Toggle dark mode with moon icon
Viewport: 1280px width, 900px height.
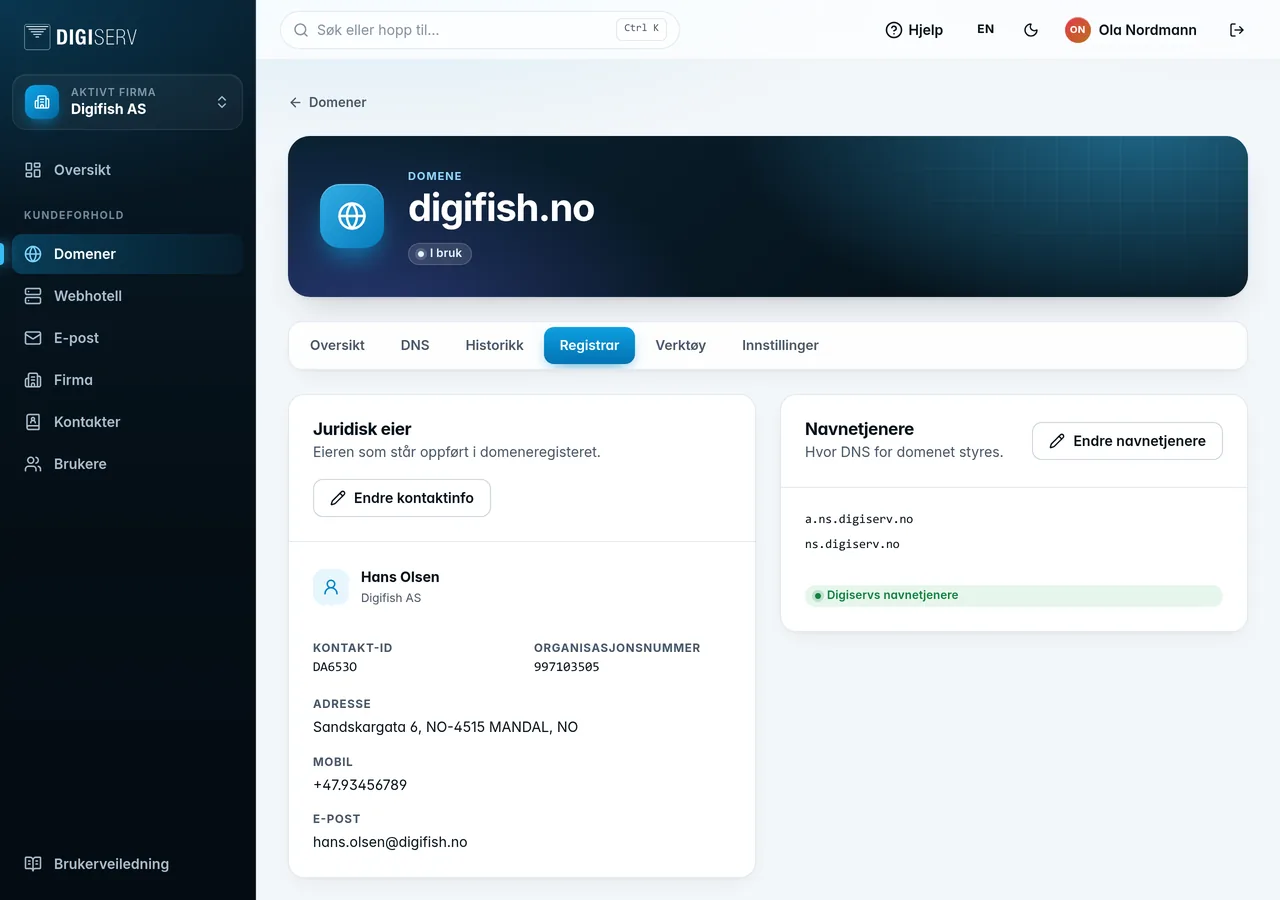click(x=1031, y=30)
